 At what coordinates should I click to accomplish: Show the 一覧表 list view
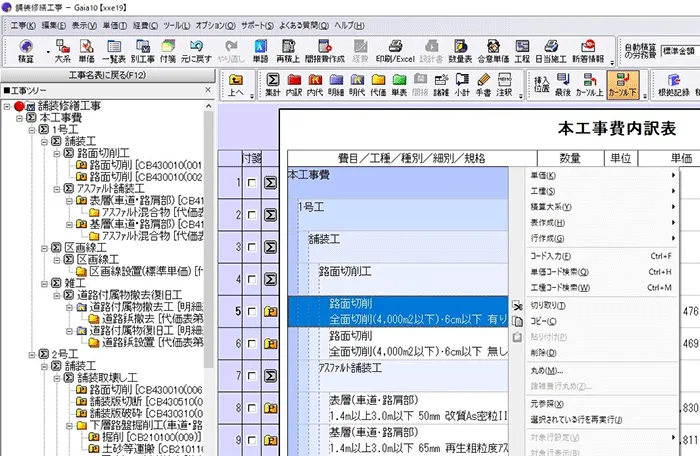114,50
